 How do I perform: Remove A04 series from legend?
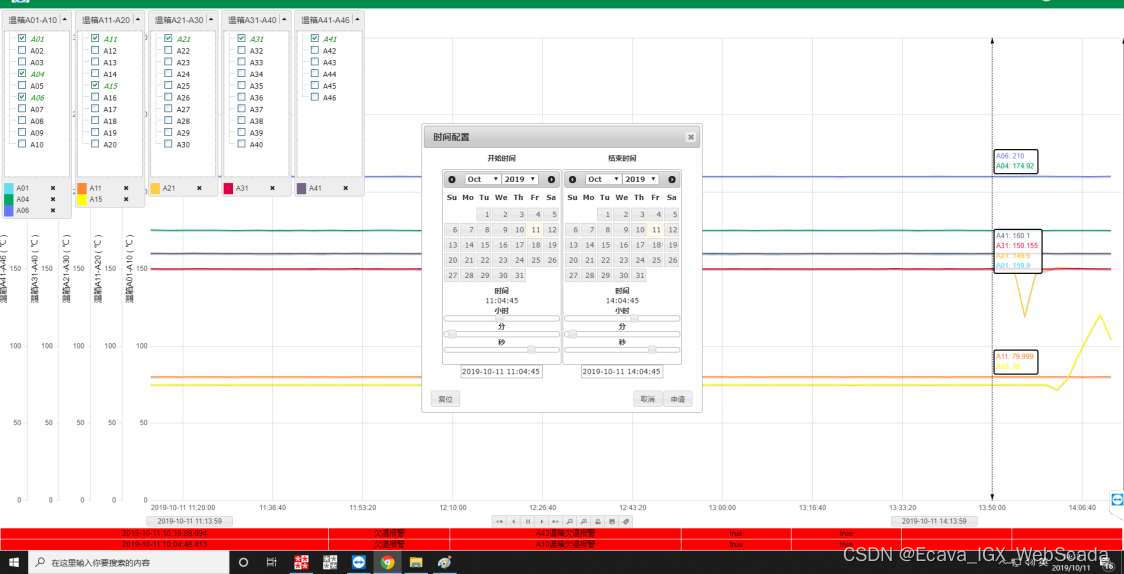click(52, 199)
